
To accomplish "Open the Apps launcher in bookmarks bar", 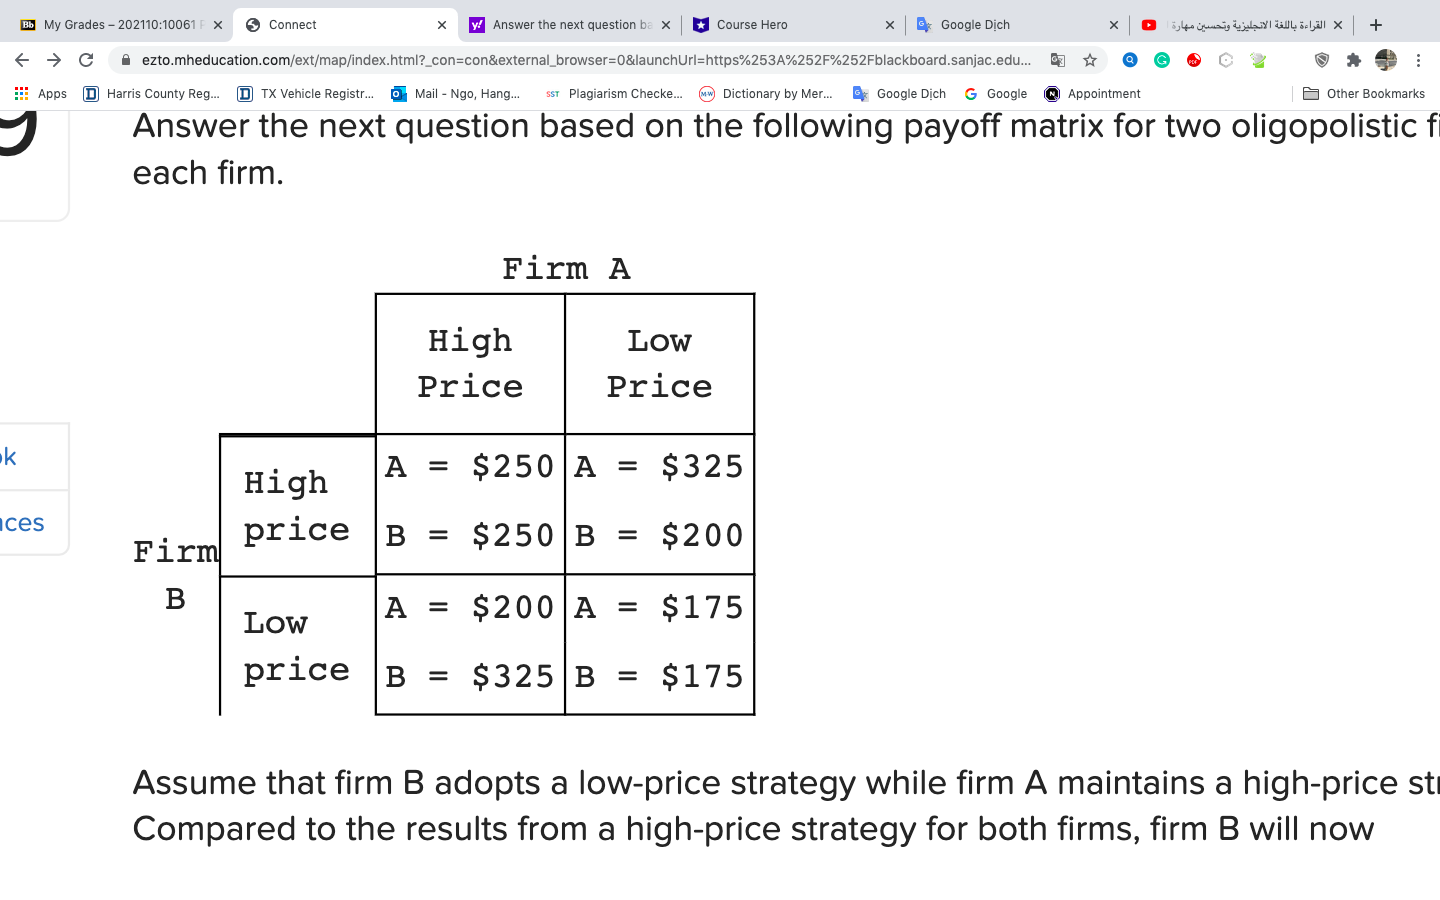I will coord(41,93).
